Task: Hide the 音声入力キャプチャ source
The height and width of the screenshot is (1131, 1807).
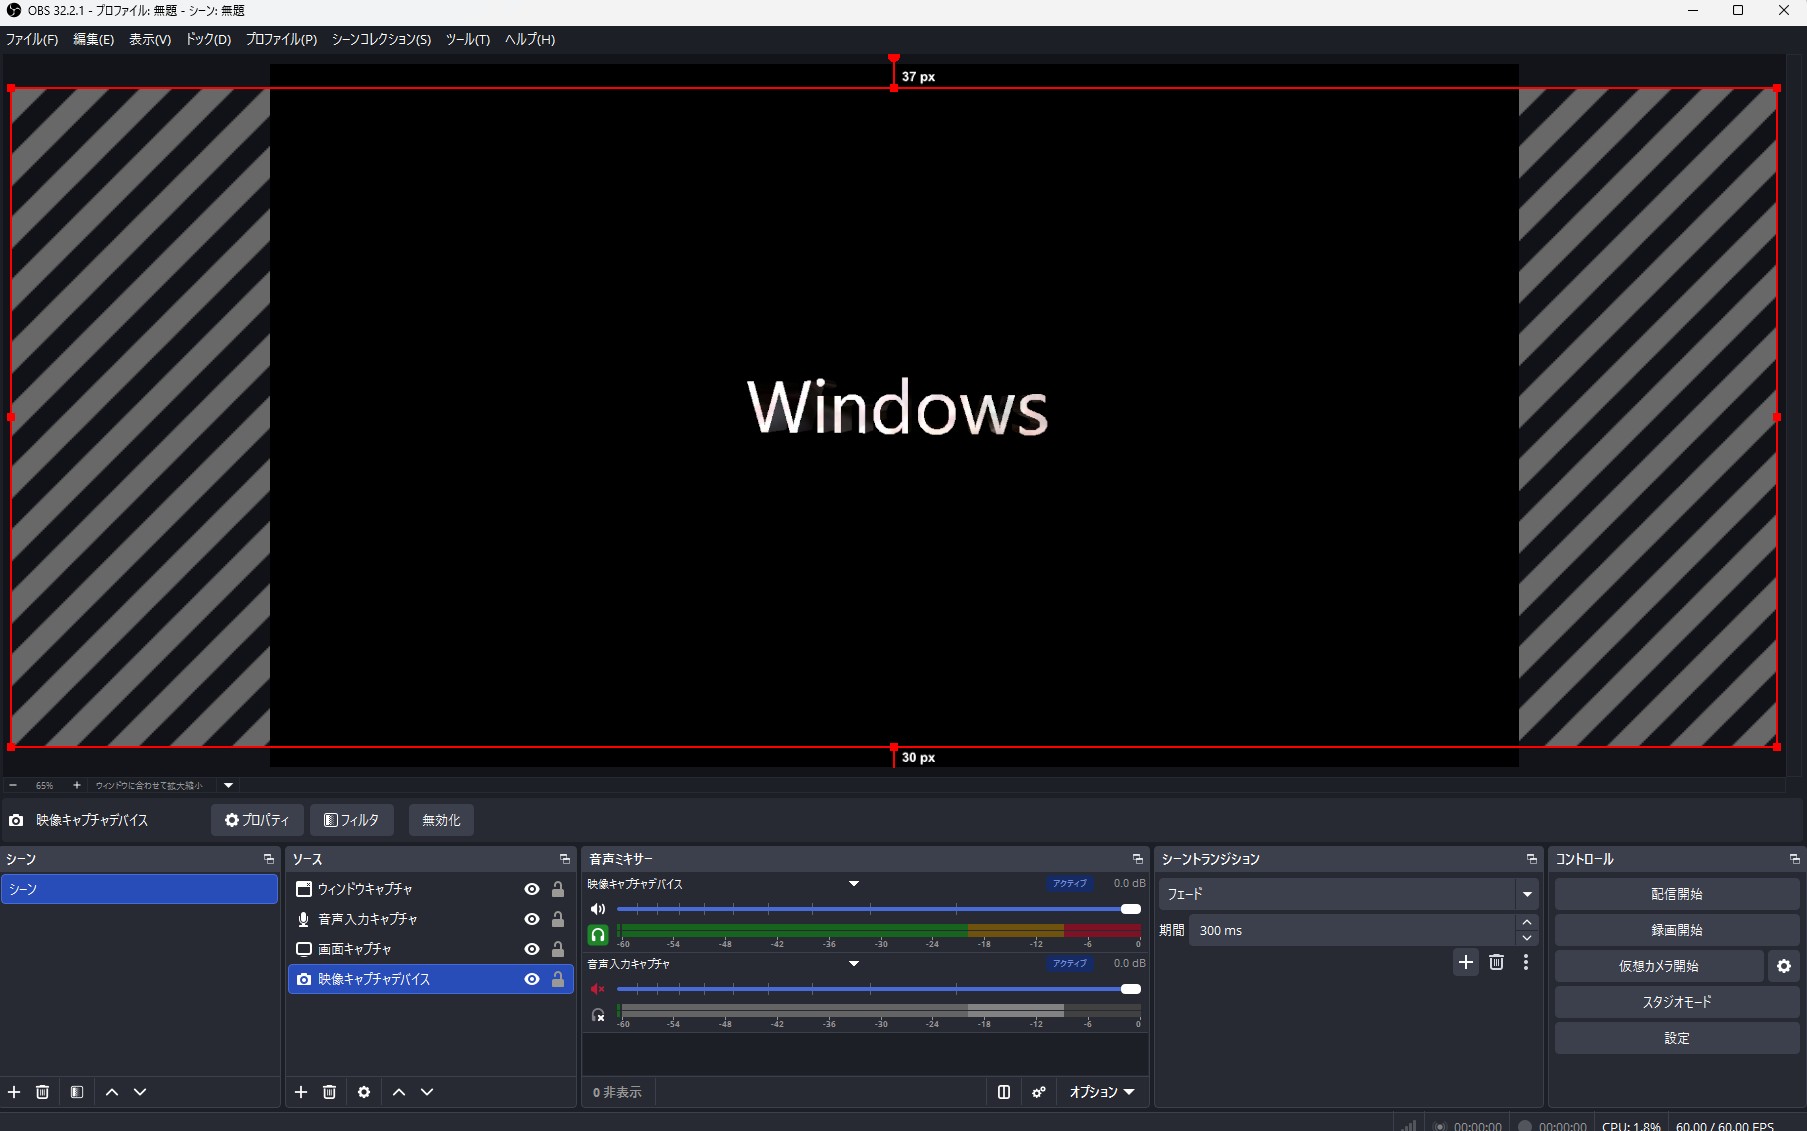Action: [532, 919]
